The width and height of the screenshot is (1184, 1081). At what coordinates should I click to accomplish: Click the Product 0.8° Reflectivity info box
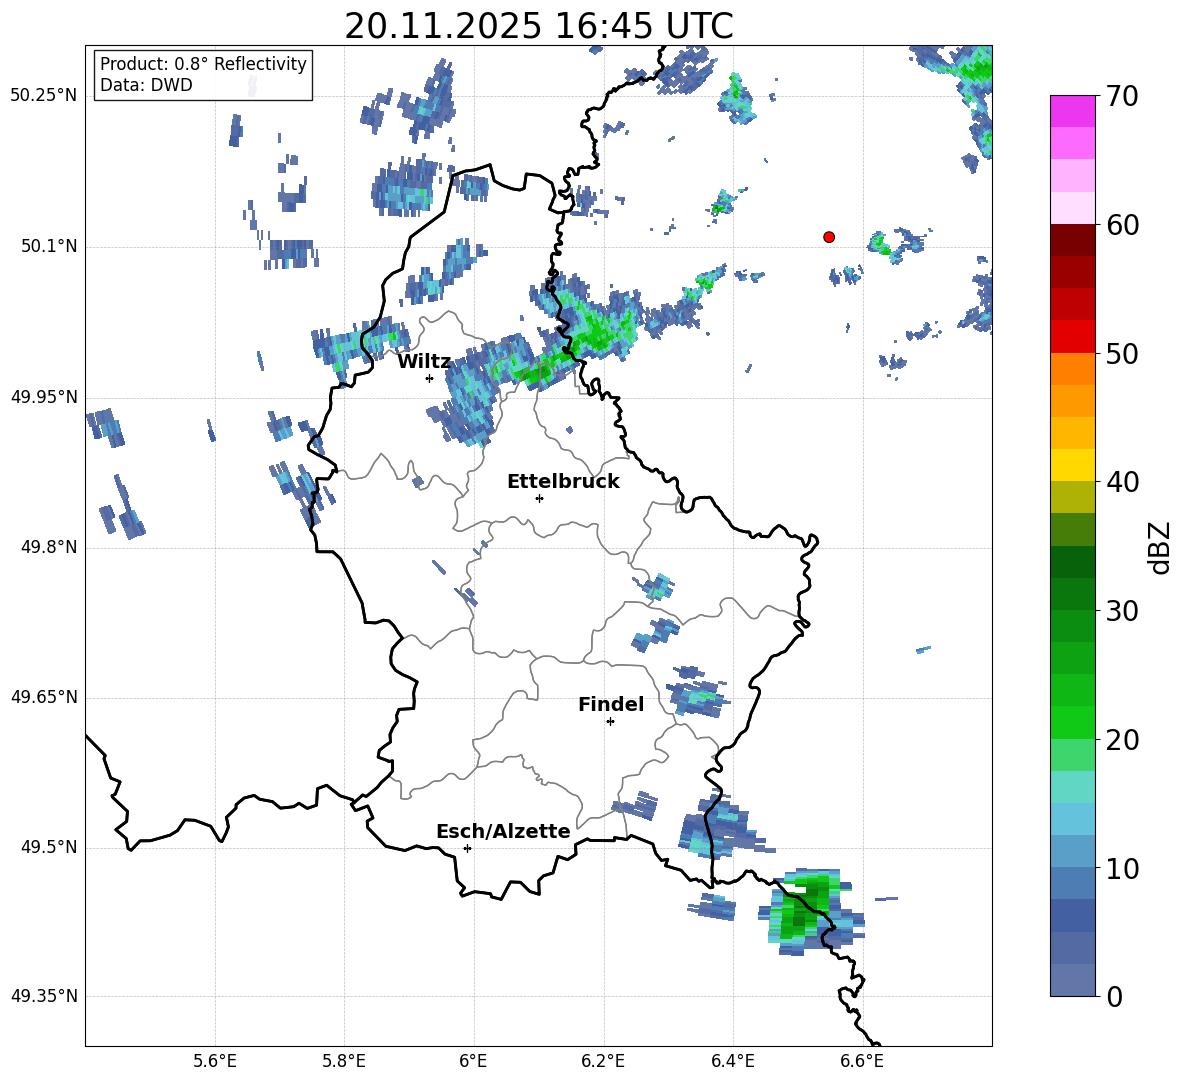point(203,75)
